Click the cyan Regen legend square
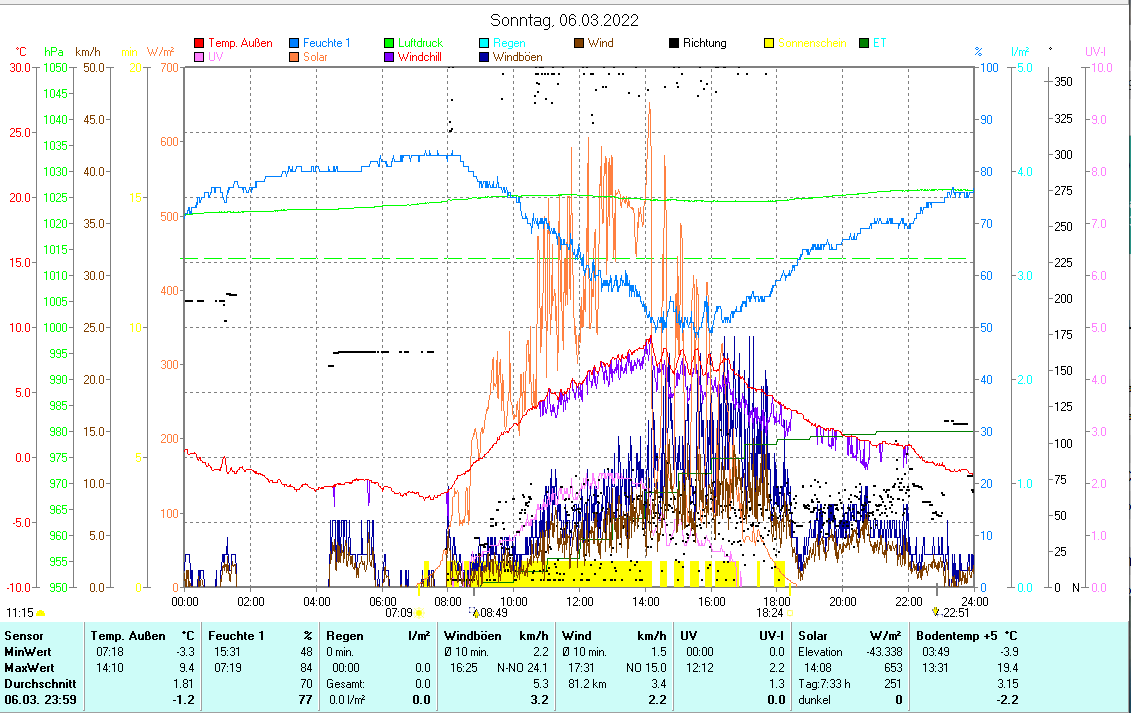 [484, 43]
